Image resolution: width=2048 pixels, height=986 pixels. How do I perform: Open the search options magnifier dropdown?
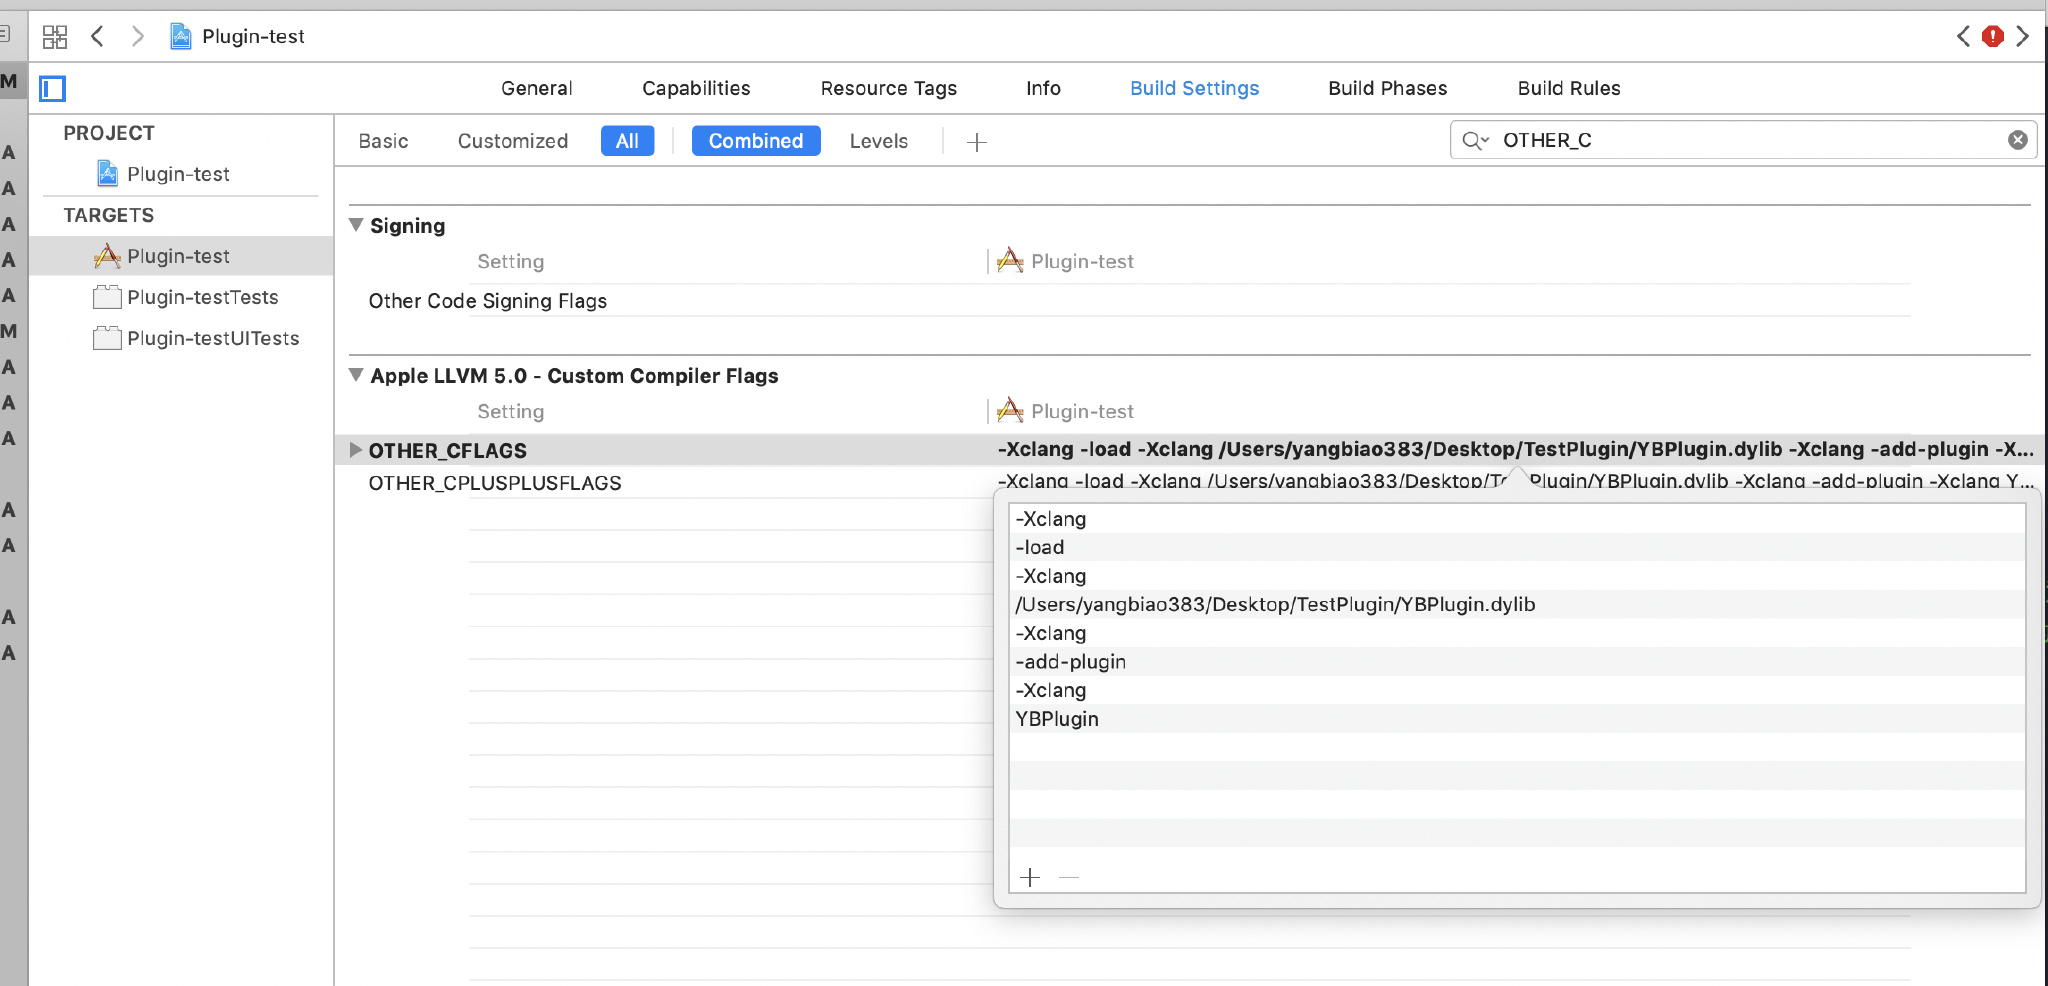pyautogui.click(x=1475, y=141)
